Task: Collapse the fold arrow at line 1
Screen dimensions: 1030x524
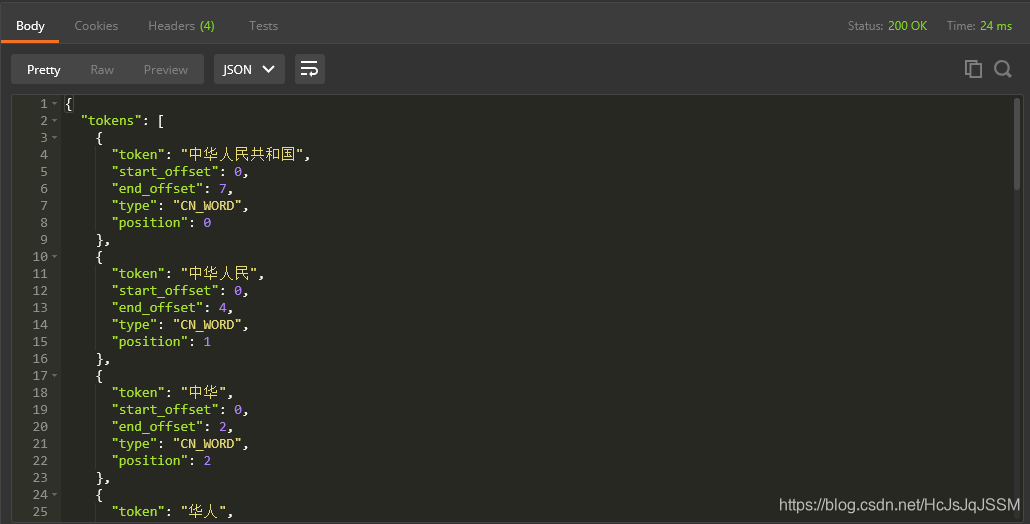Action: (55, 104)
